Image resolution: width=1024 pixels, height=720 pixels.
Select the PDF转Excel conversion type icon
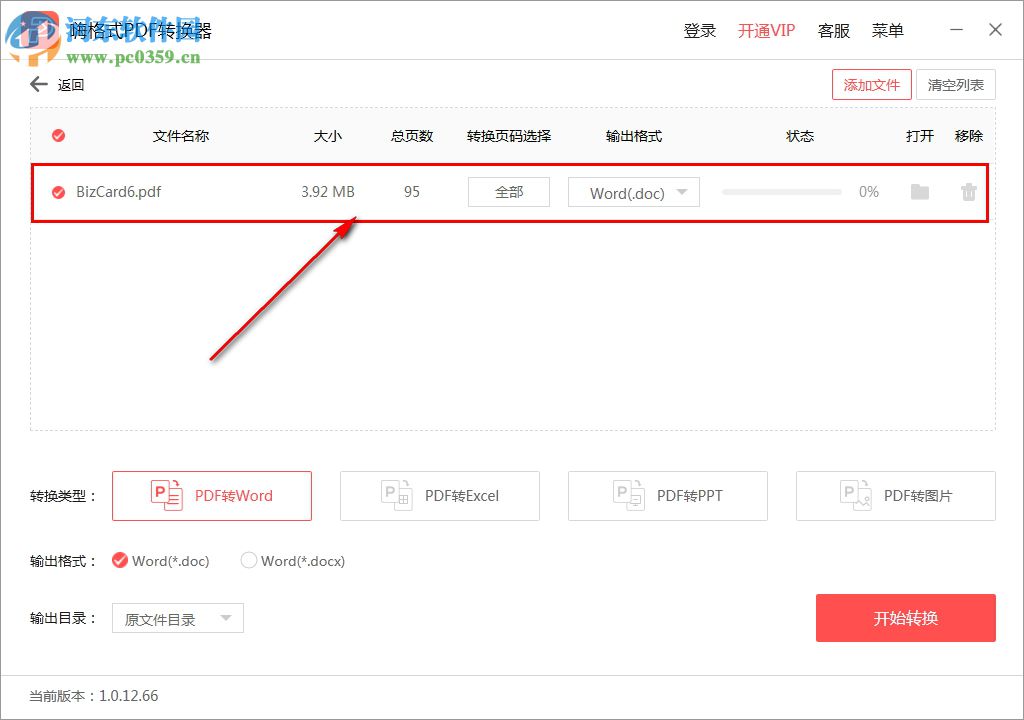click(396, 495)
